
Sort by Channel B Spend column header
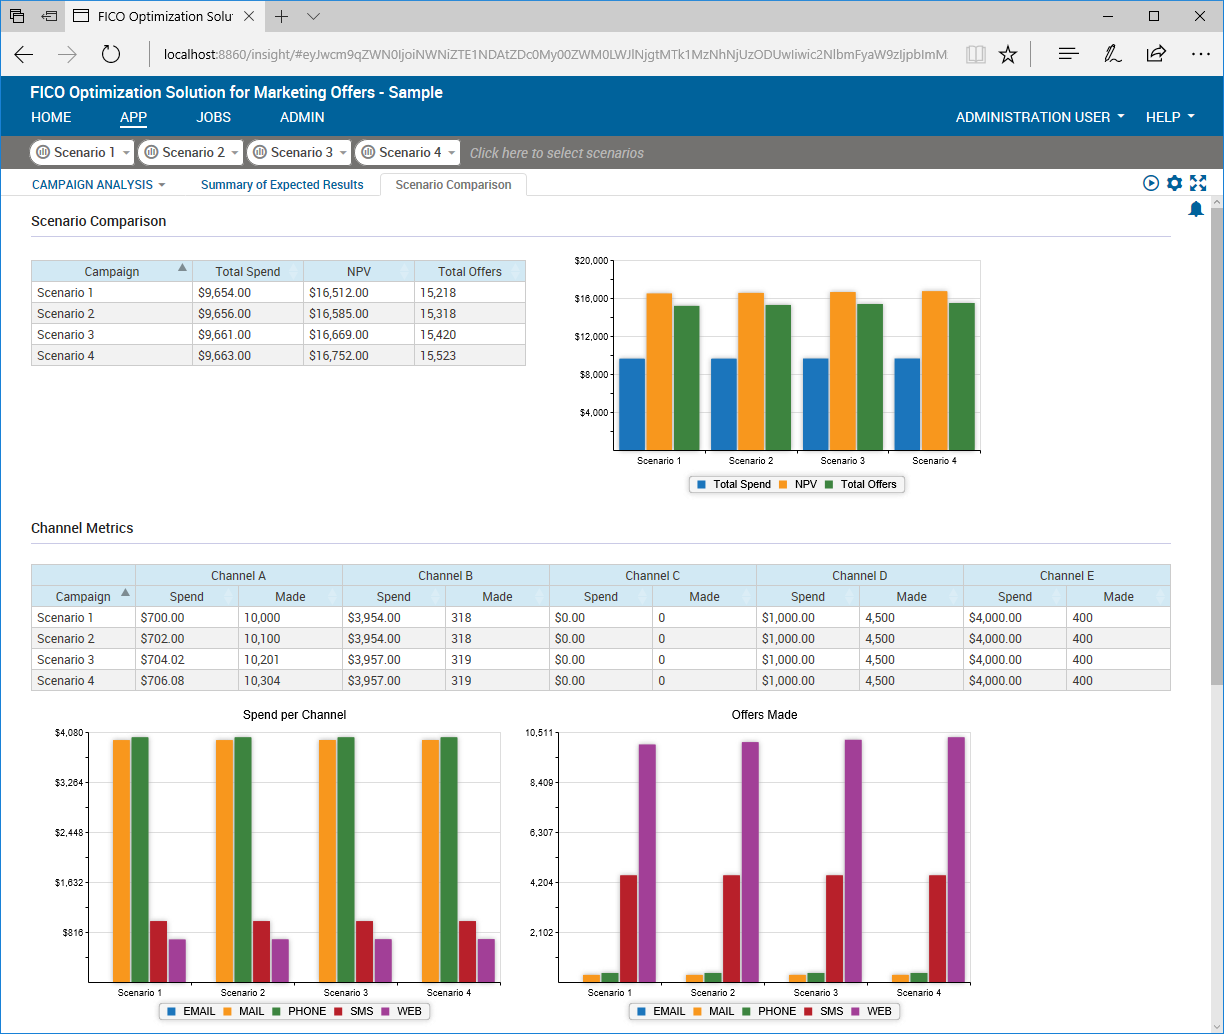(x=394, y=596)
